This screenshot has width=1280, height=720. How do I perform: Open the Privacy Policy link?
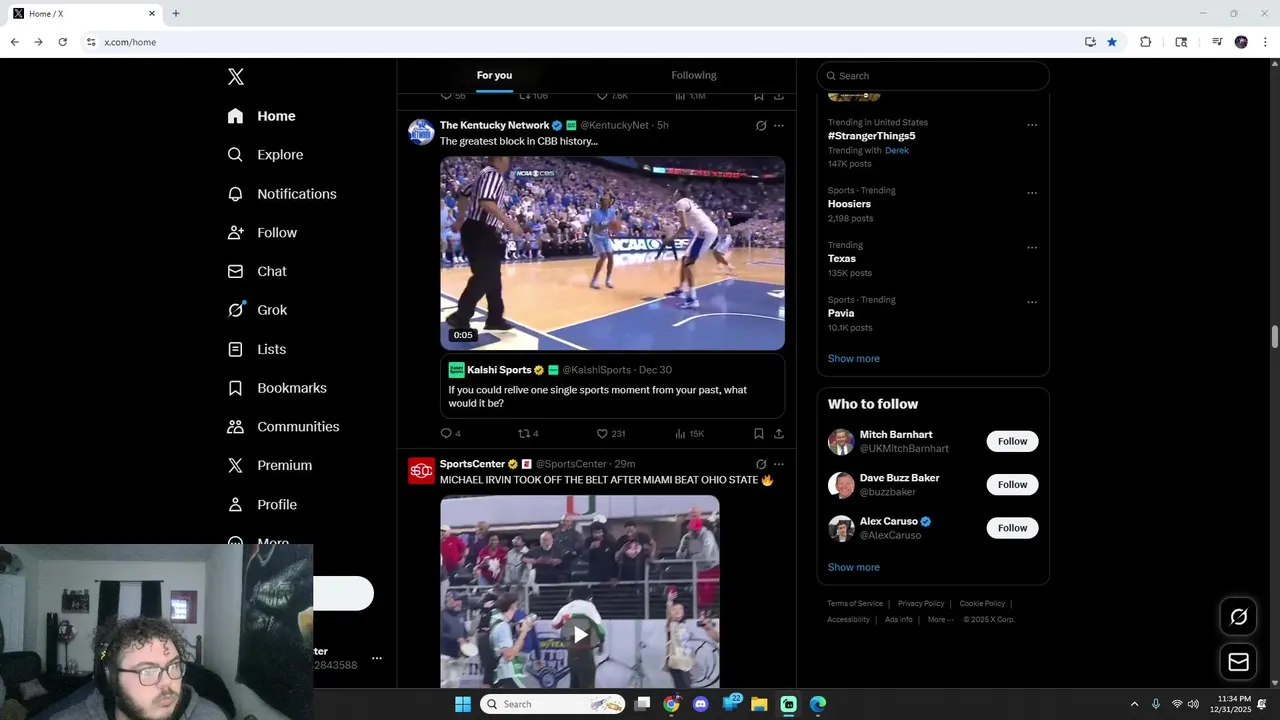(x=921, y=604)
